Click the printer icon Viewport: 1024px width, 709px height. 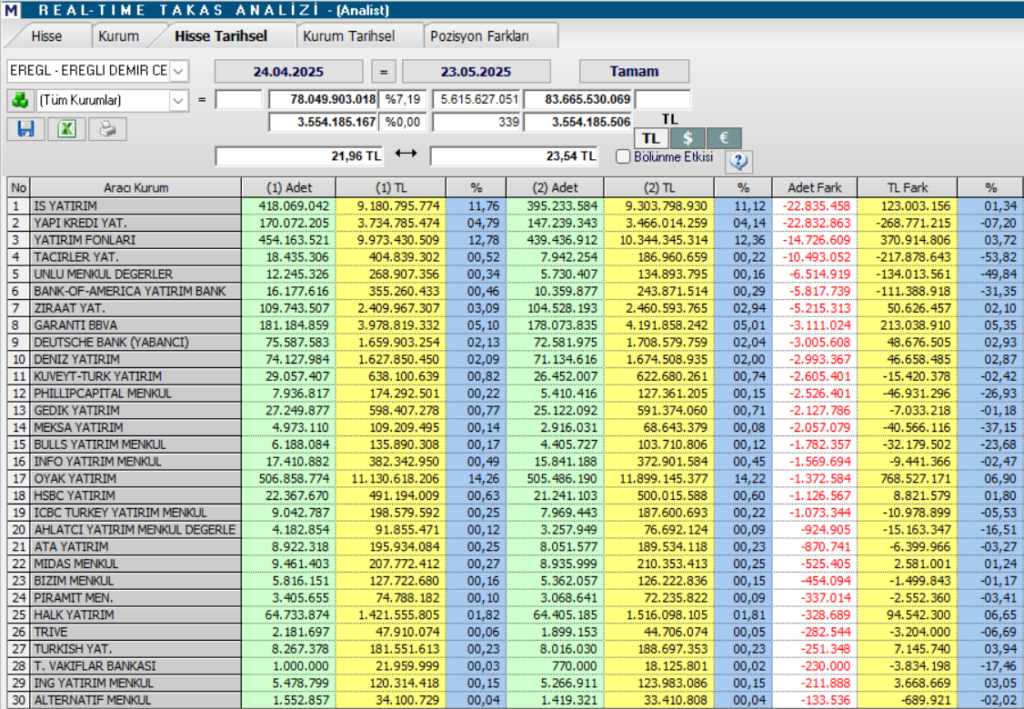point(107,128)
